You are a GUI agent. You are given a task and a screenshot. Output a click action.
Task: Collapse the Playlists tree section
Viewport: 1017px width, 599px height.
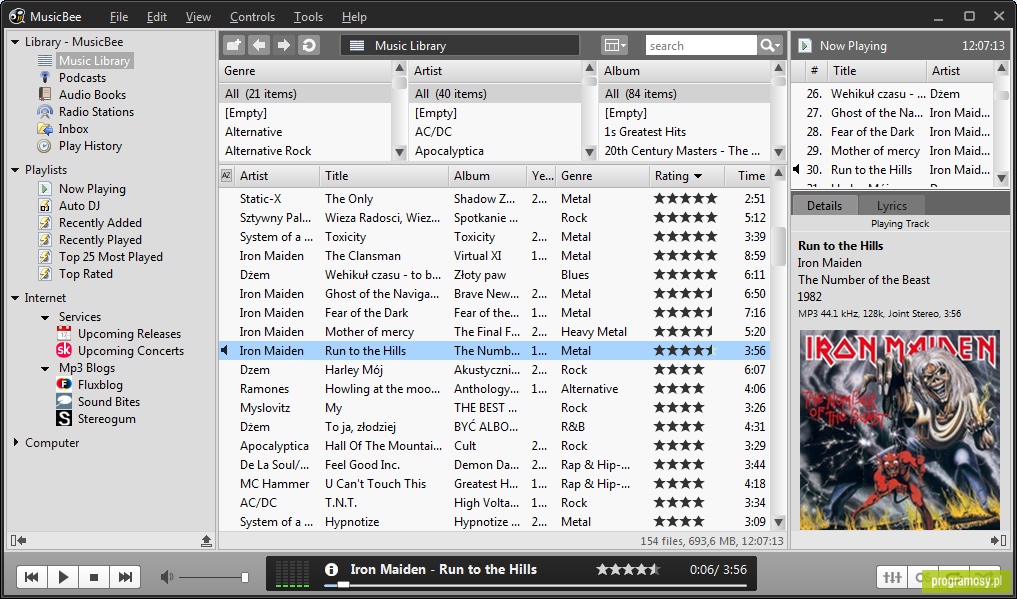15,170
